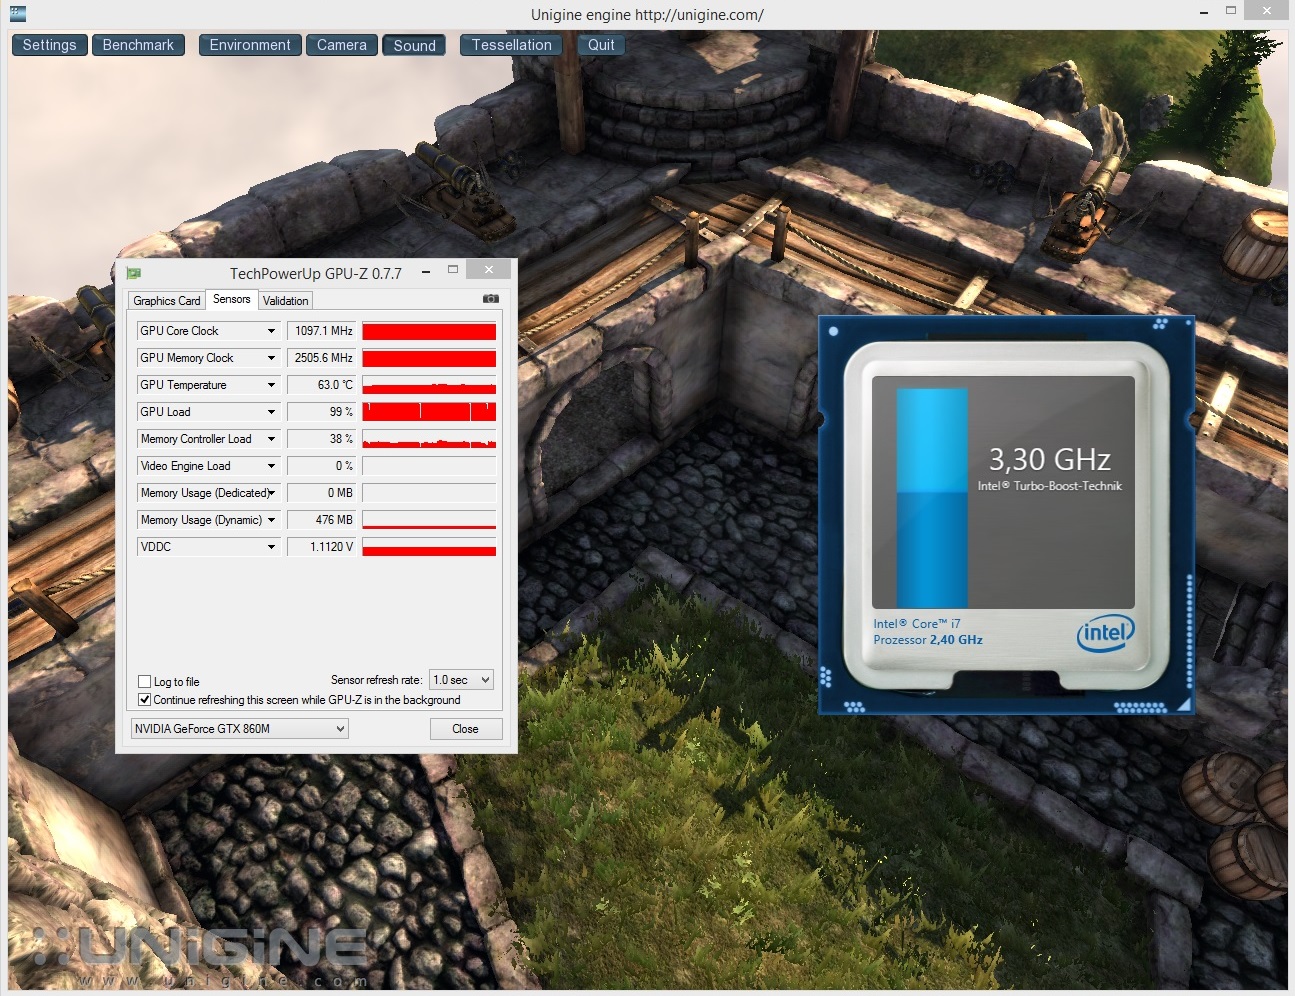The image size is (1295, 996).
Task: Toggle the Sound button in Unigine
Action: [414, 45]
